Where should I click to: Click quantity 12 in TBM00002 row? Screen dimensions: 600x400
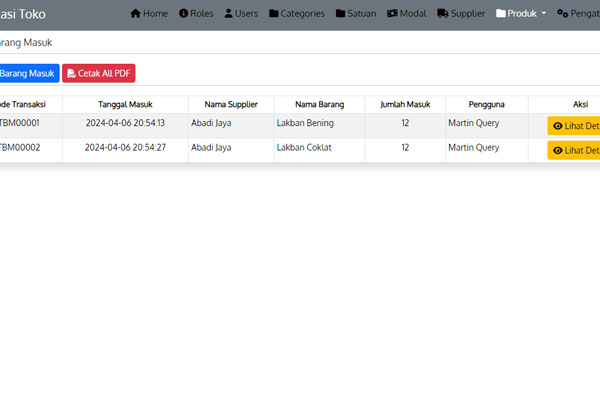[x=405, y=147]
